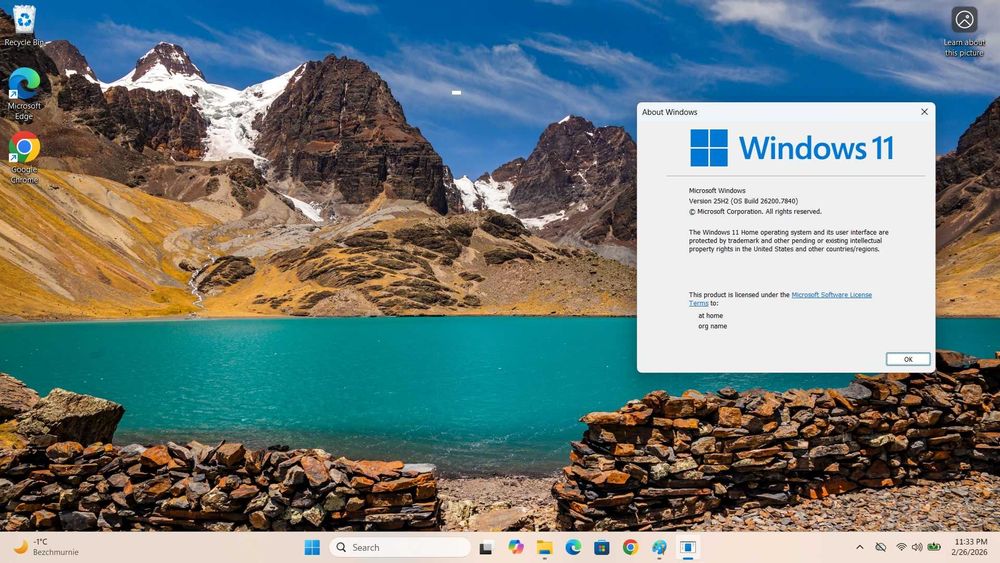This screenshot has width=1000, height=563.
Task: Click the About Windows title bar text
Action: coord(669,112)
